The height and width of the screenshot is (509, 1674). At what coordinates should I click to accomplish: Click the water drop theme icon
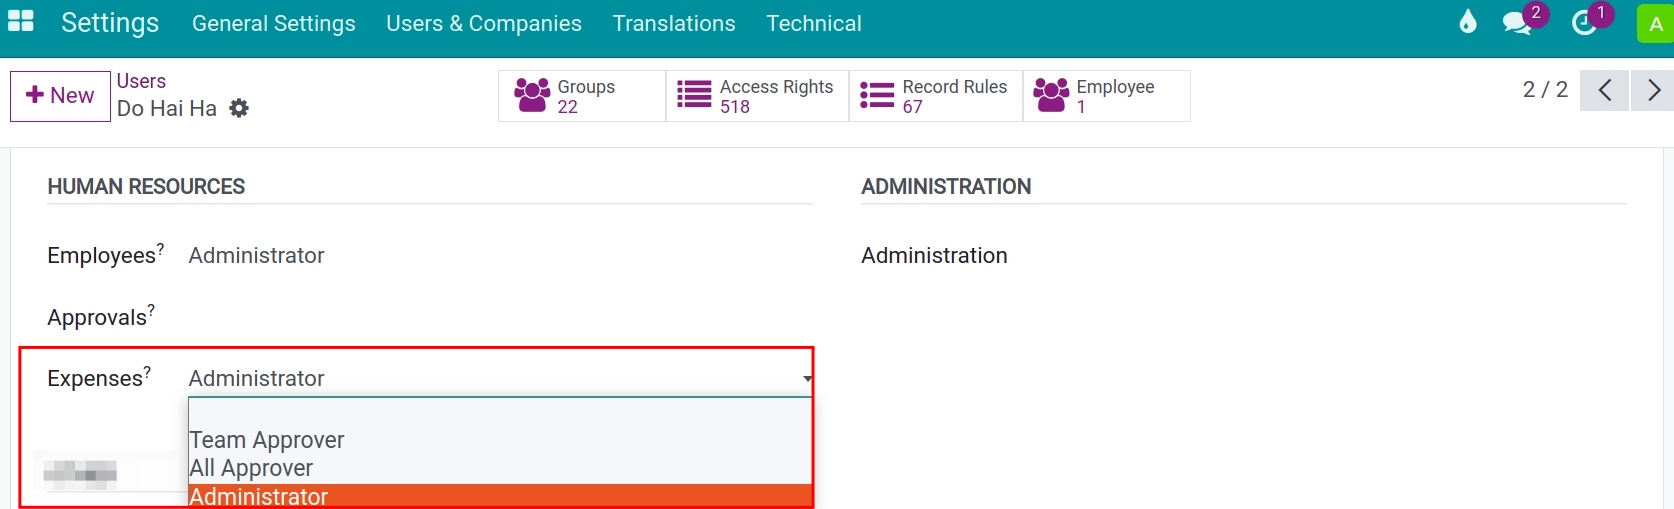(x=1467, y=22)
